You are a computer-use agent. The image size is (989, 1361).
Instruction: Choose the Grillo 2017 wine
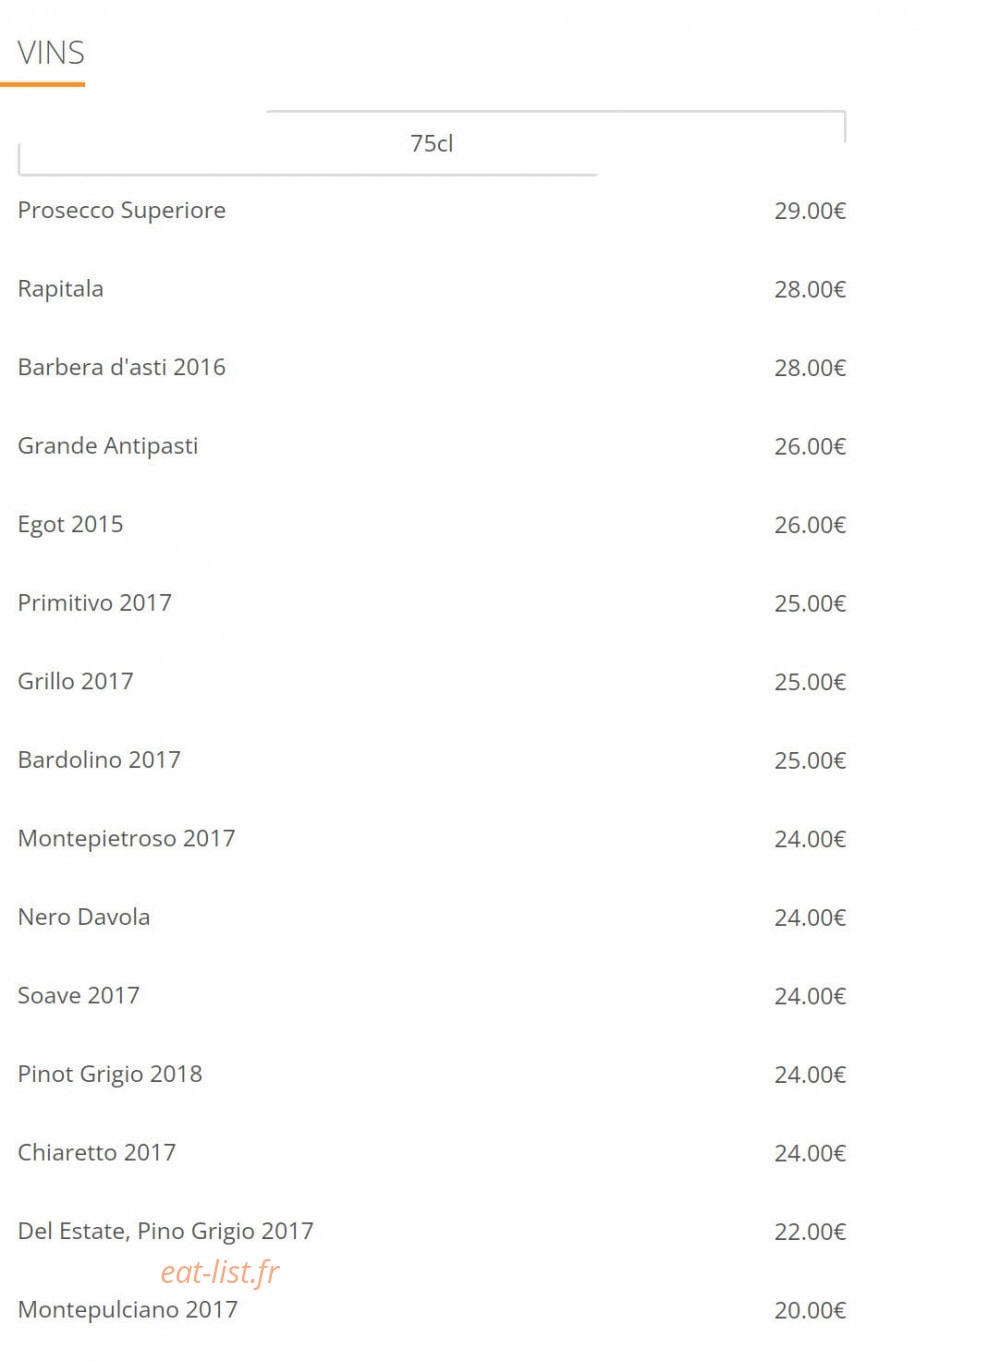point(75,681)
